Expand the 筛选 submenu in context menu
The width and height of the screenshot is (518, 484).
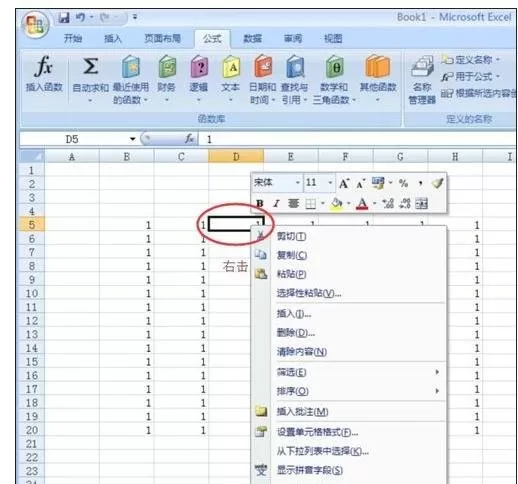coord(437,372)
